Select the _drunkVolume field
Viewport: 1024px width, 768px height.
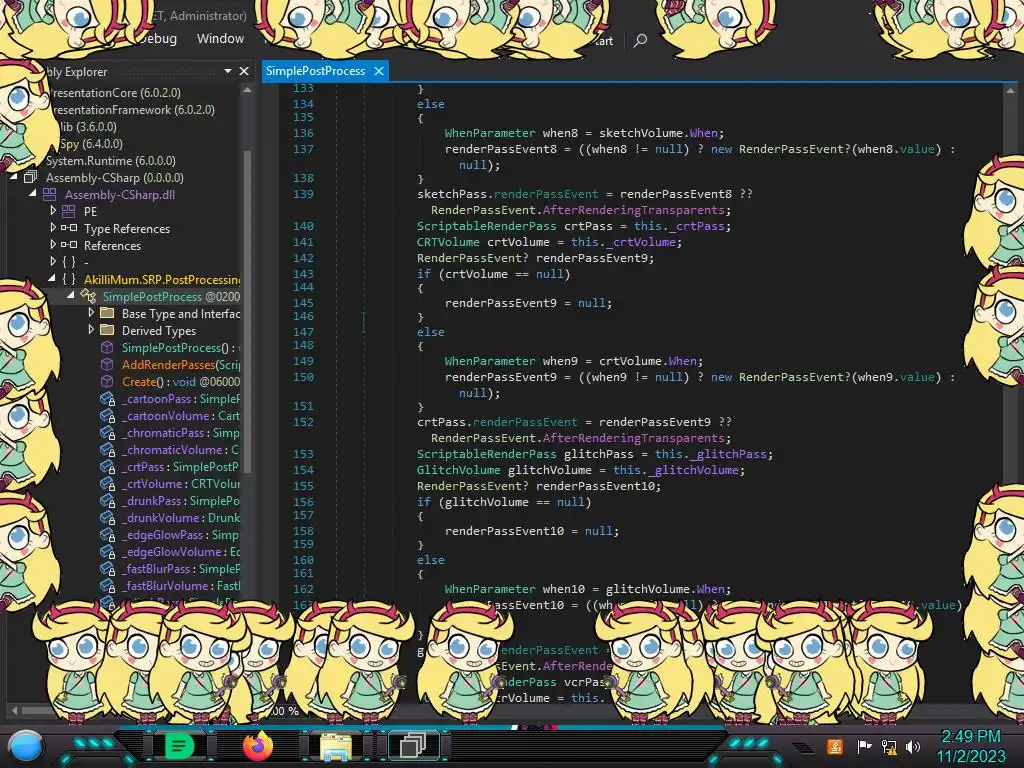coord(180,517)
